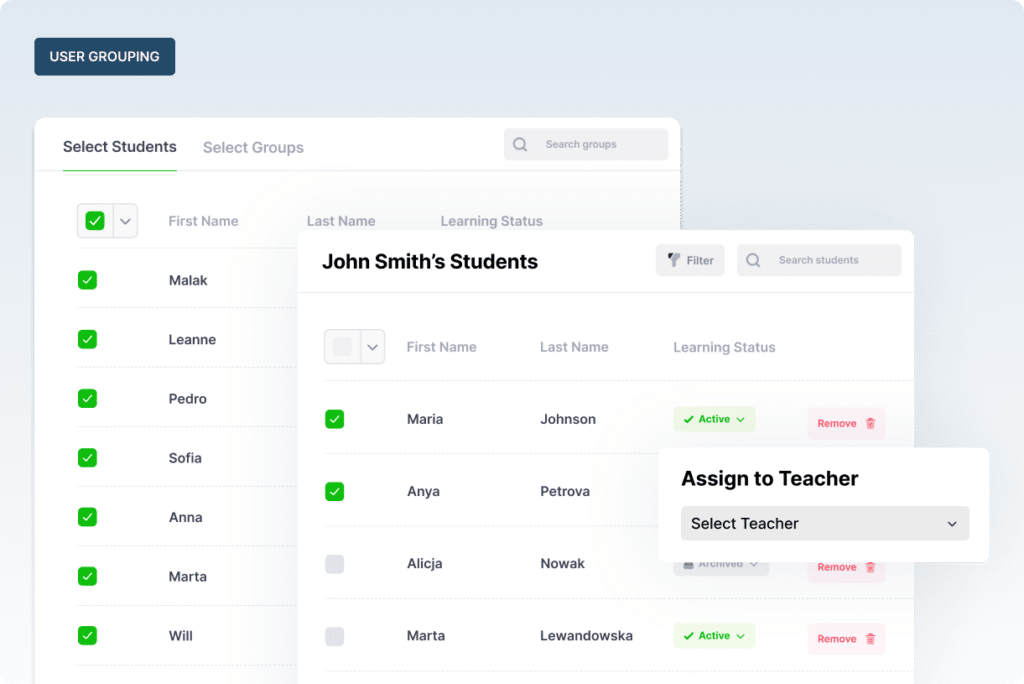Open the Select Teacher dropdown
This screenshot has width=1024, height=684.
(x=824, y=523)
